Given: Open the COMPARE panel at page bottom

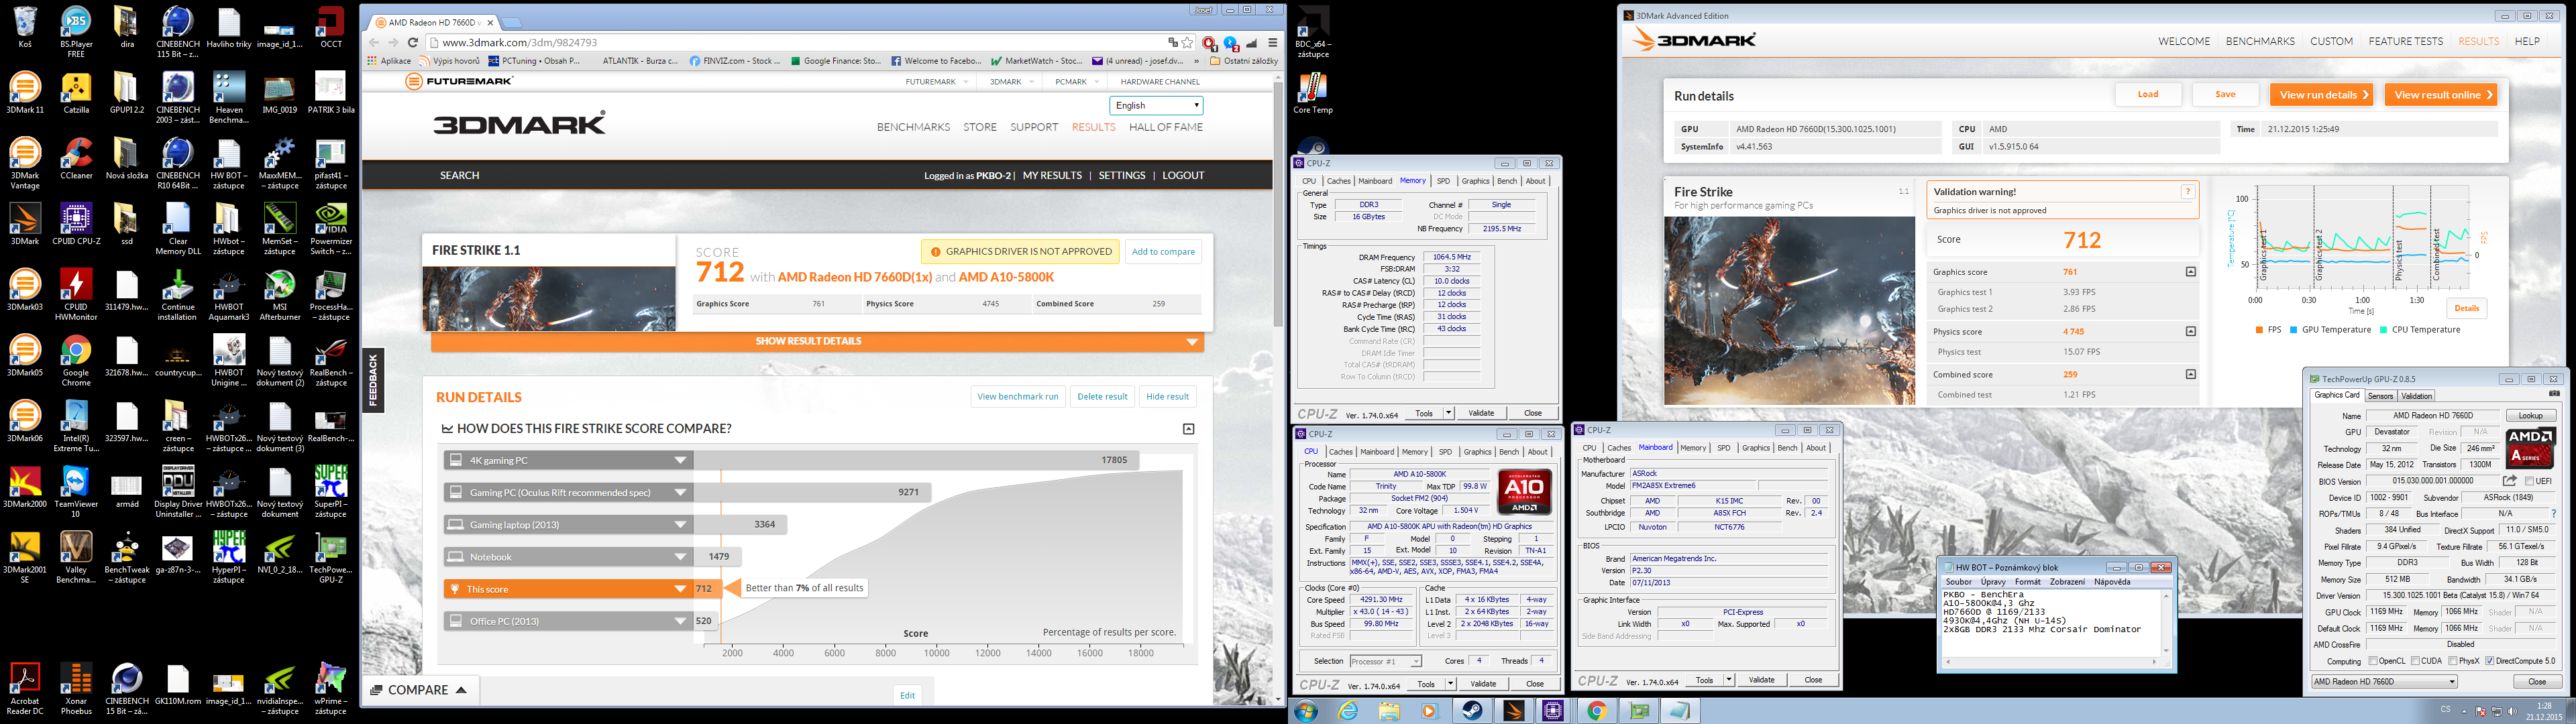Looking at the screenshot, I should (x=420, y=690).
